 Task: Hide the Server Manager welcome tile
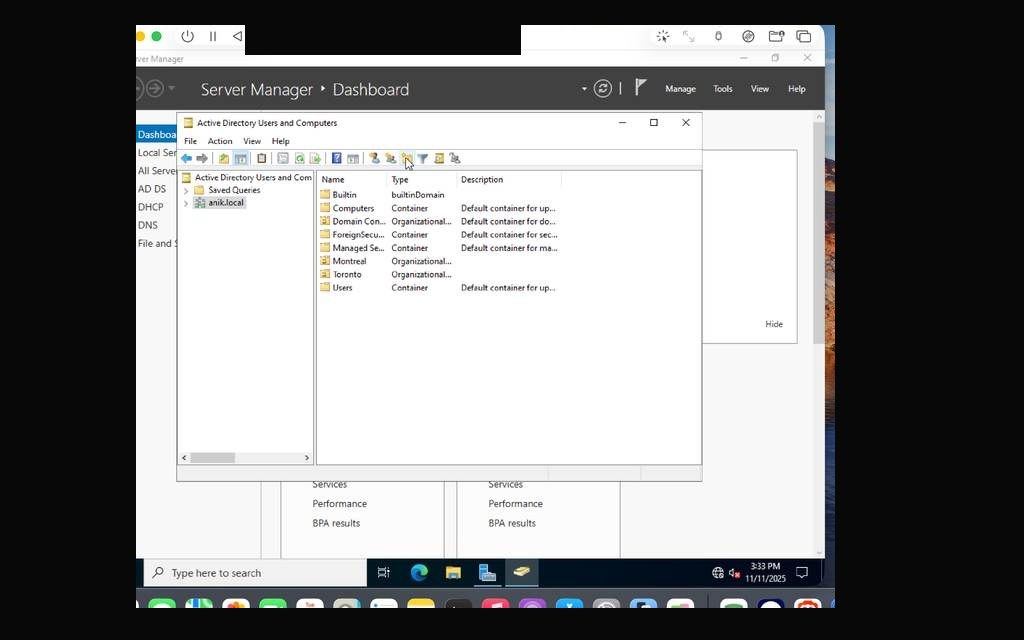pos(774,324)
